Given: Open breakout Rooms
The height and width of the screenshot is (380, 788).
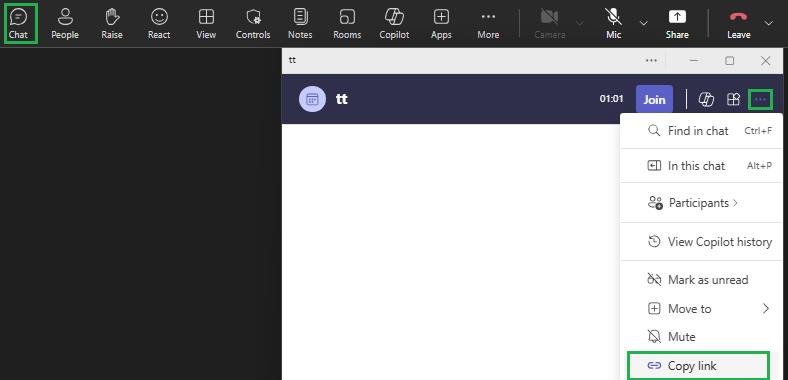Looking at the screenshot, I should (x=347, y=24).
